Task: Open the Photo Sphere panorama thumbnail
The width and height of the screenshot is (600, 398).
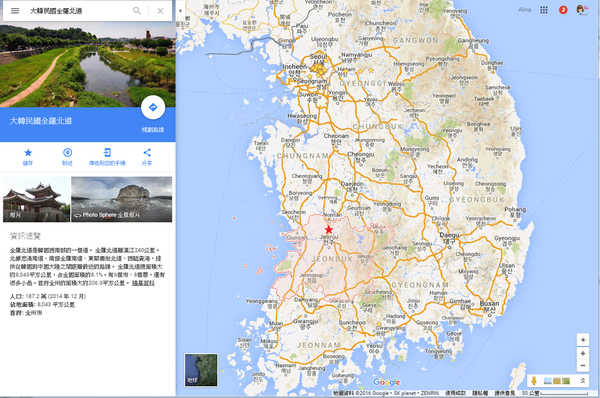Action: tap(122, 199)
